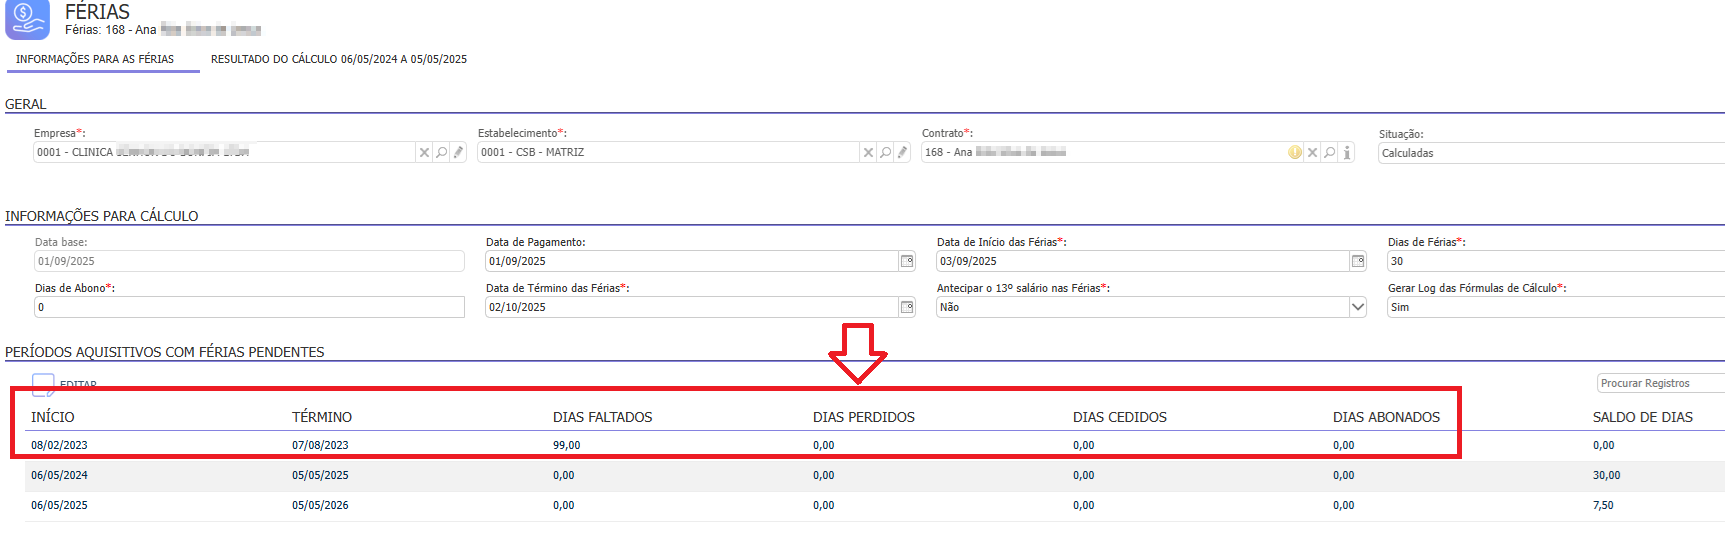Edit Empresa with the pencil icon
1725x544 pixels.
pyautogui.click(x=458, y=153)
